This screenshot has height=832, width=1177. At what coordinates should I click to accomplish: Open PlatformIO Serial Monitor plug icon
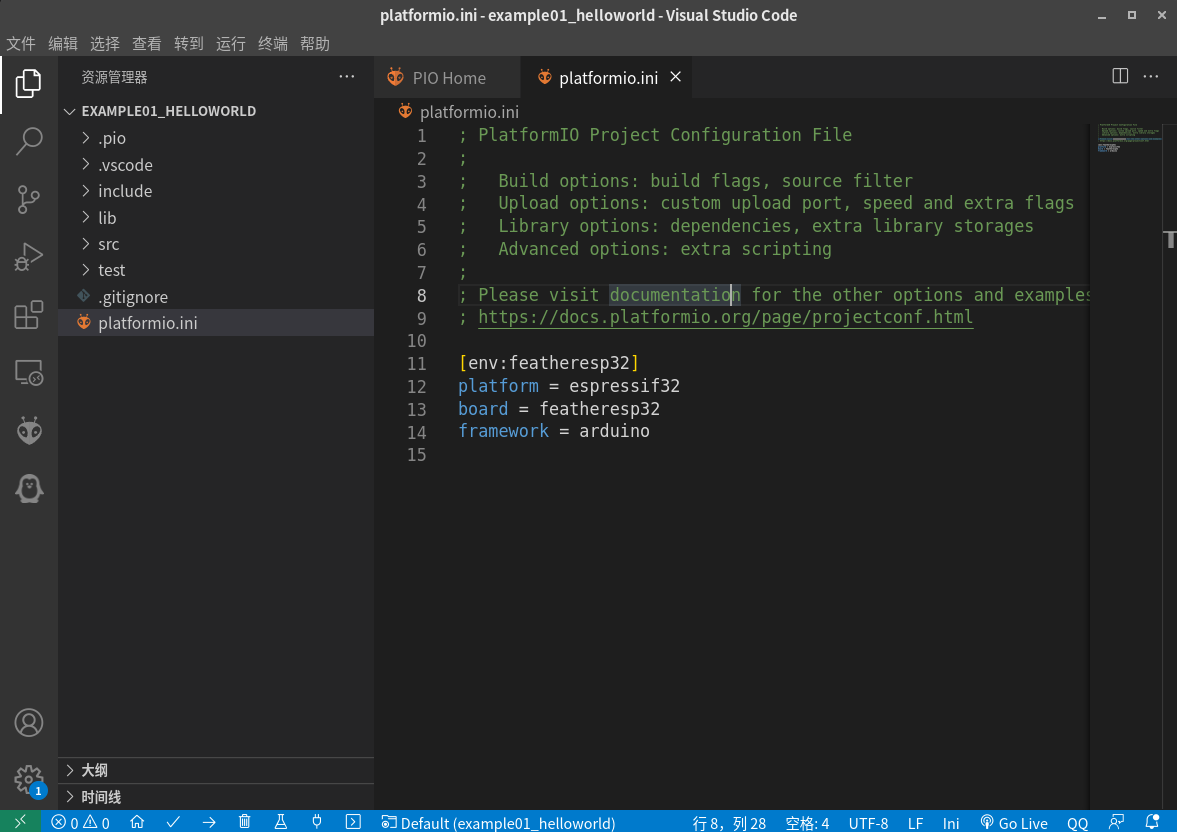[317, 822]
